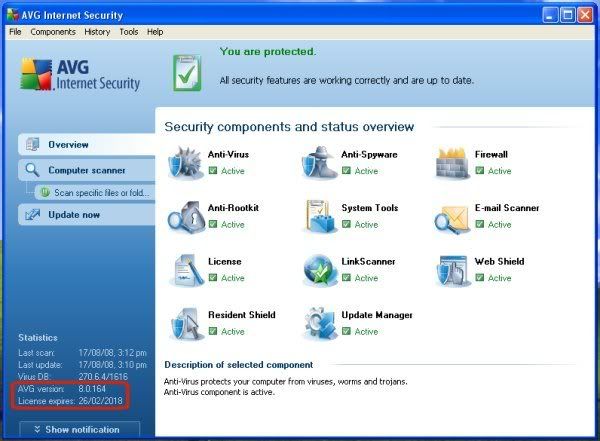600x441 pixels.
Task: Click AVG version value 8.0.164
Action: point(92,389)
